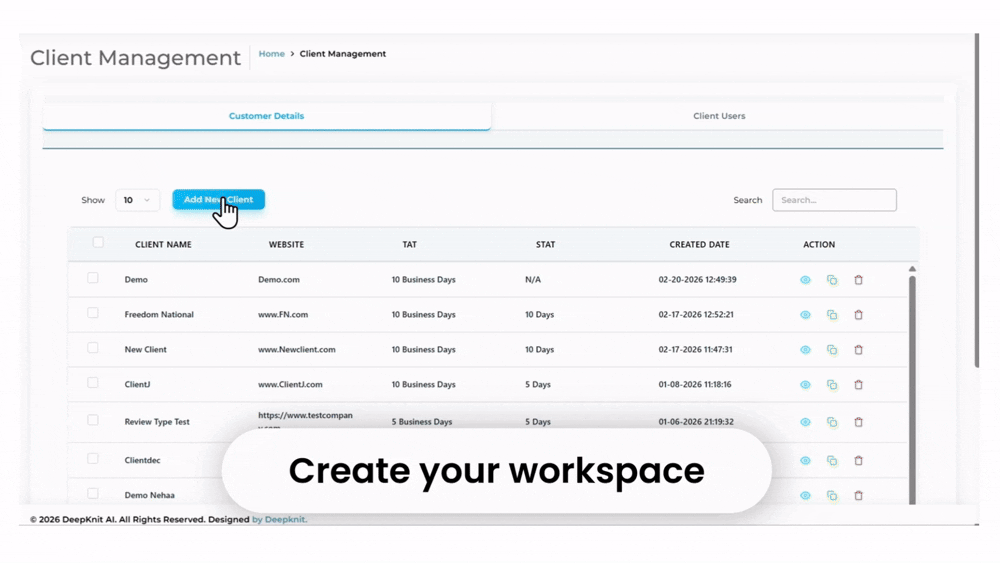Image resolution: width=1000 pixels, height=563 pixels.
Task: Click the CREATED DATE column header
Action: pos(699,245)
